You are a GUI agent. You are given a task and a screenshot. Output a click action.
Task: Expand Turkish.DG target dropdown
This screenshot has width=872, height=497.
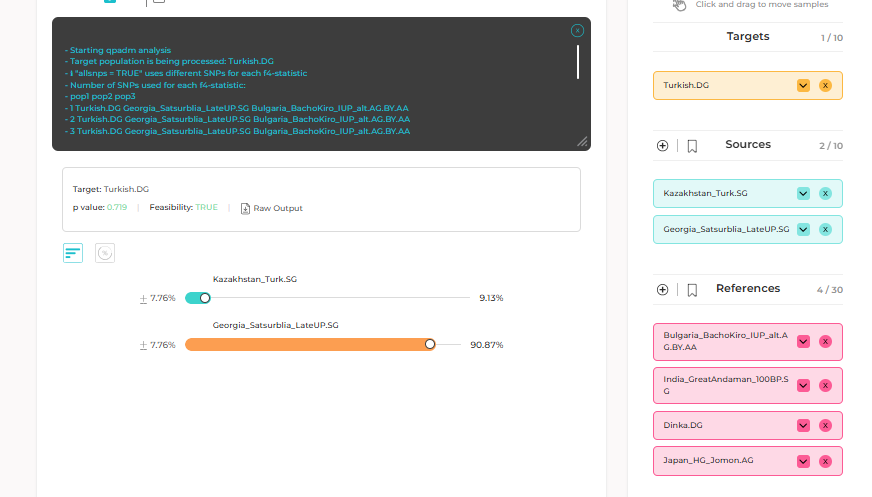click(803, 86)
